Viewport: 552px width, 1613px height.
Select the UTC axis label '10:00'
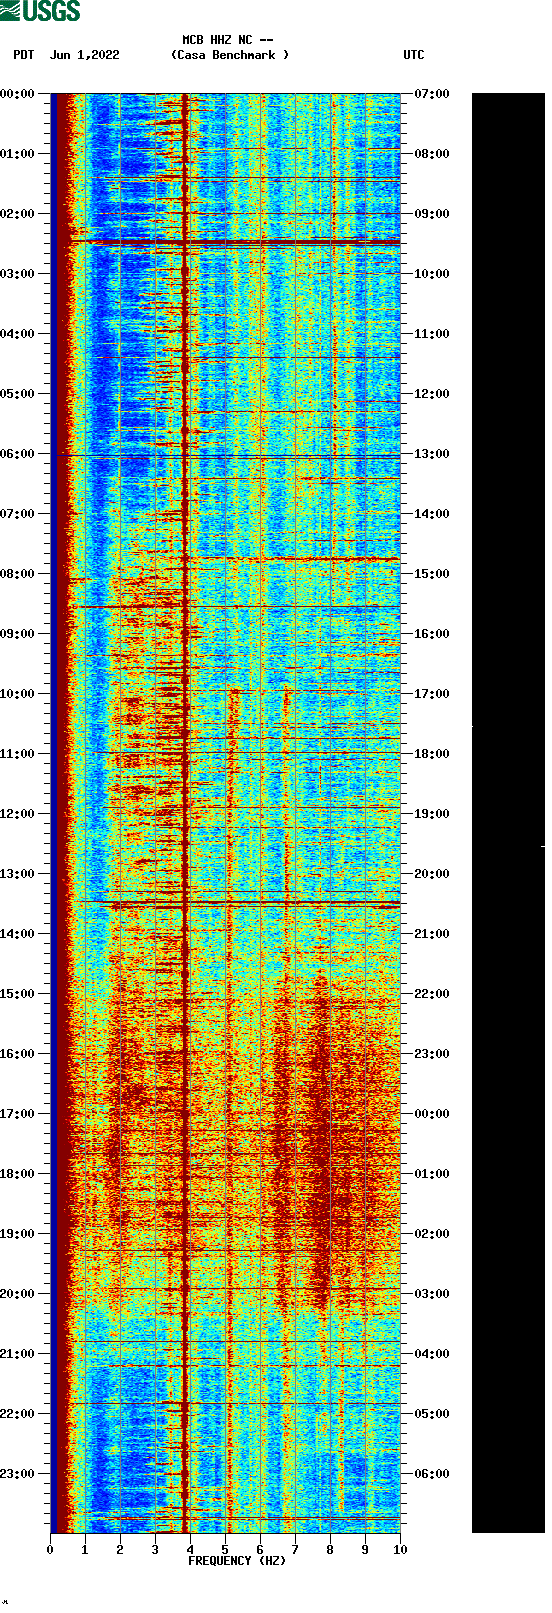[432, 274]
